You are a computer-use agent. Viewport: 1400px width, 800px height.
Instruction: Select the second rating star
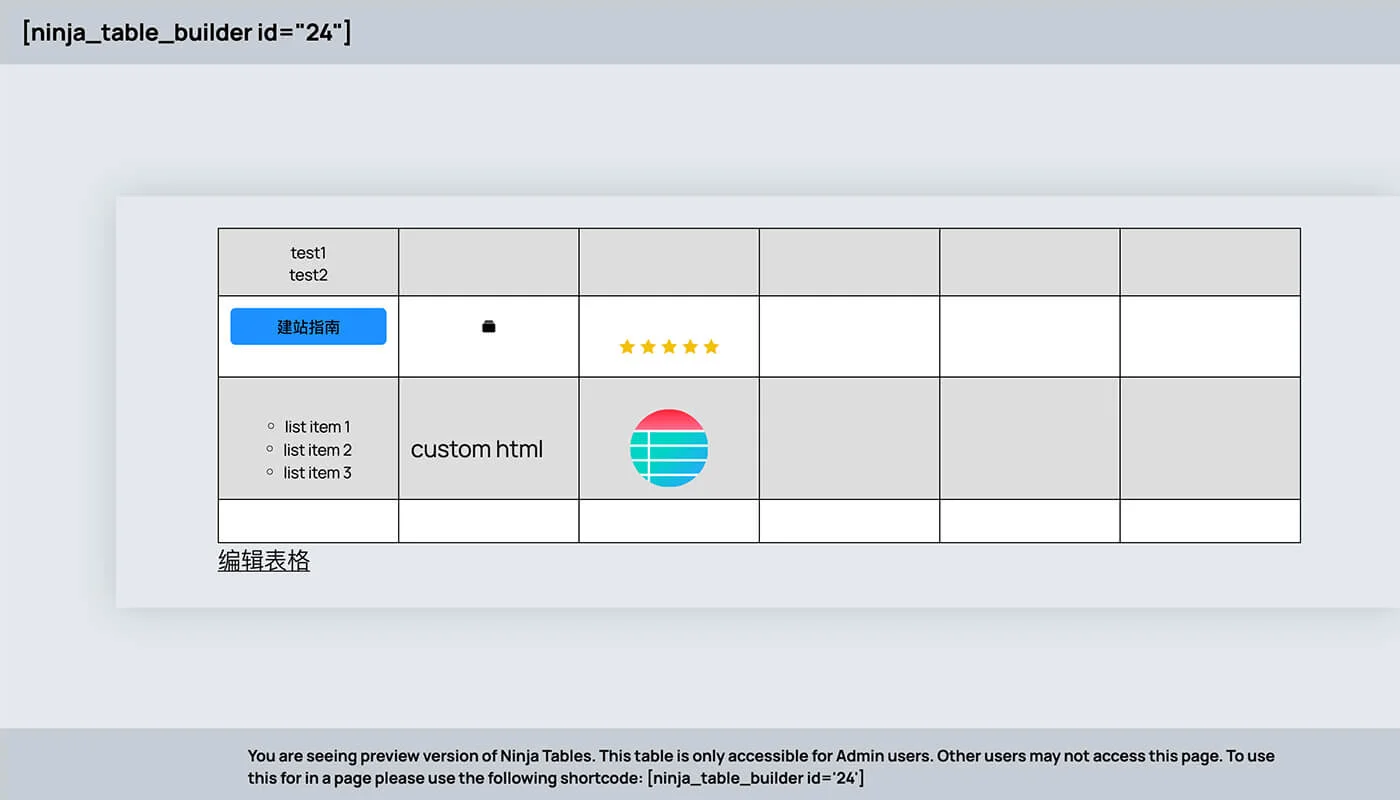[648, 347]
